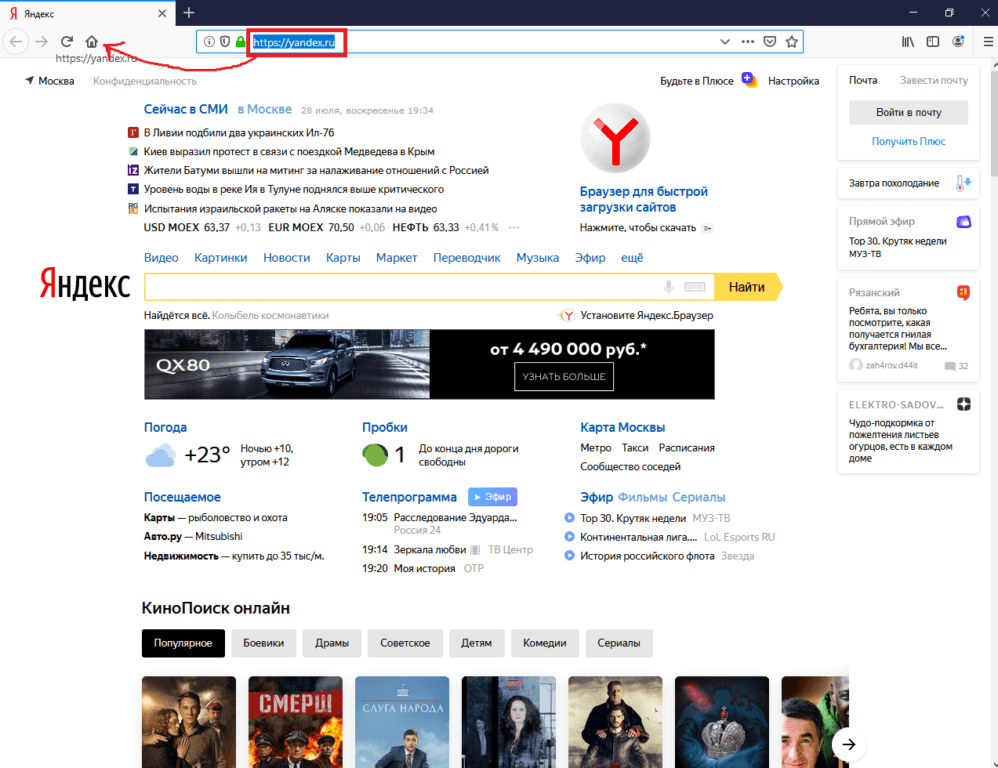Click the green traffic indicator circle
This screenshot has height=768, width=998.
pyautogui.click(x=375, y=455)
